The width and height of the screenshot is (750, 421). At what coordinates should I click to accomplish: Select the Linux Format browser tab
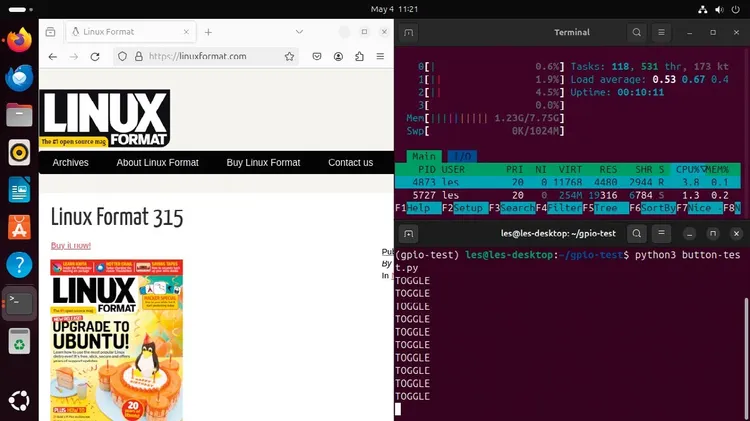pos(131,32)
